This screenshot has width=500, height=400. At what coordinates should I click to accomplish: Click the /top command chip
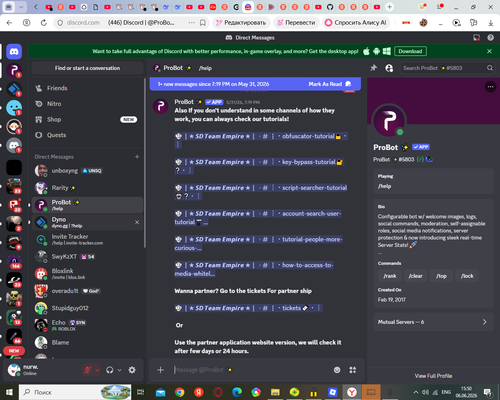[x=441, y=276]
